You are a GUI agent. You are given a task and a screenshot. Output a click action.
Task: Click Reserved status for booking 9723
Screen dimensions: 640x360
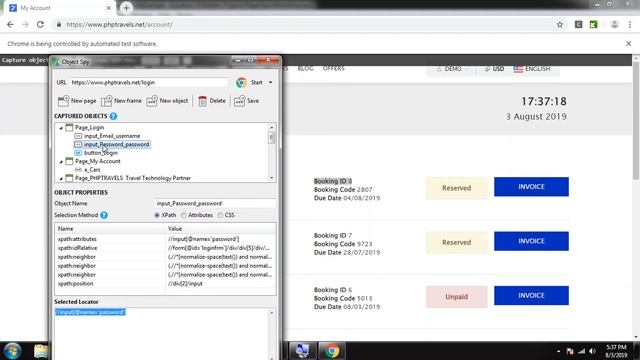pyautogui.click(x=456, y=242)
